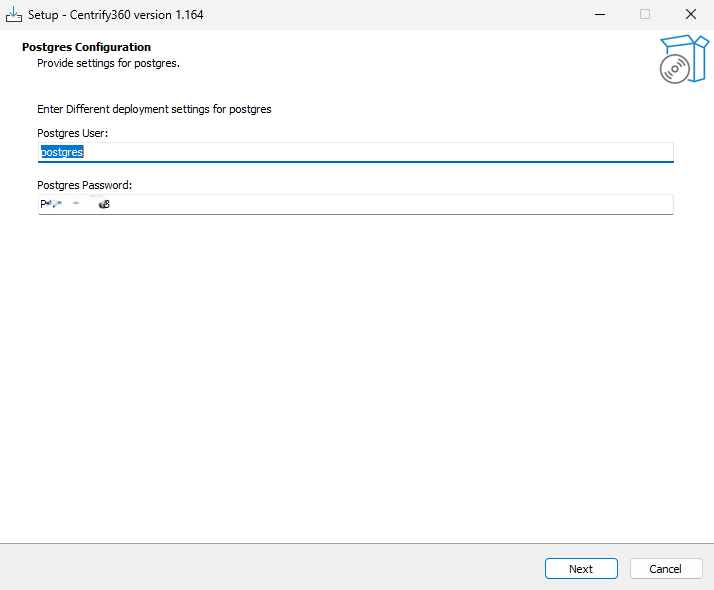Image resolution: width=714 pixels, height=590 pixels.
Task: Click the Cancel button
Action: tap(666, 569)
